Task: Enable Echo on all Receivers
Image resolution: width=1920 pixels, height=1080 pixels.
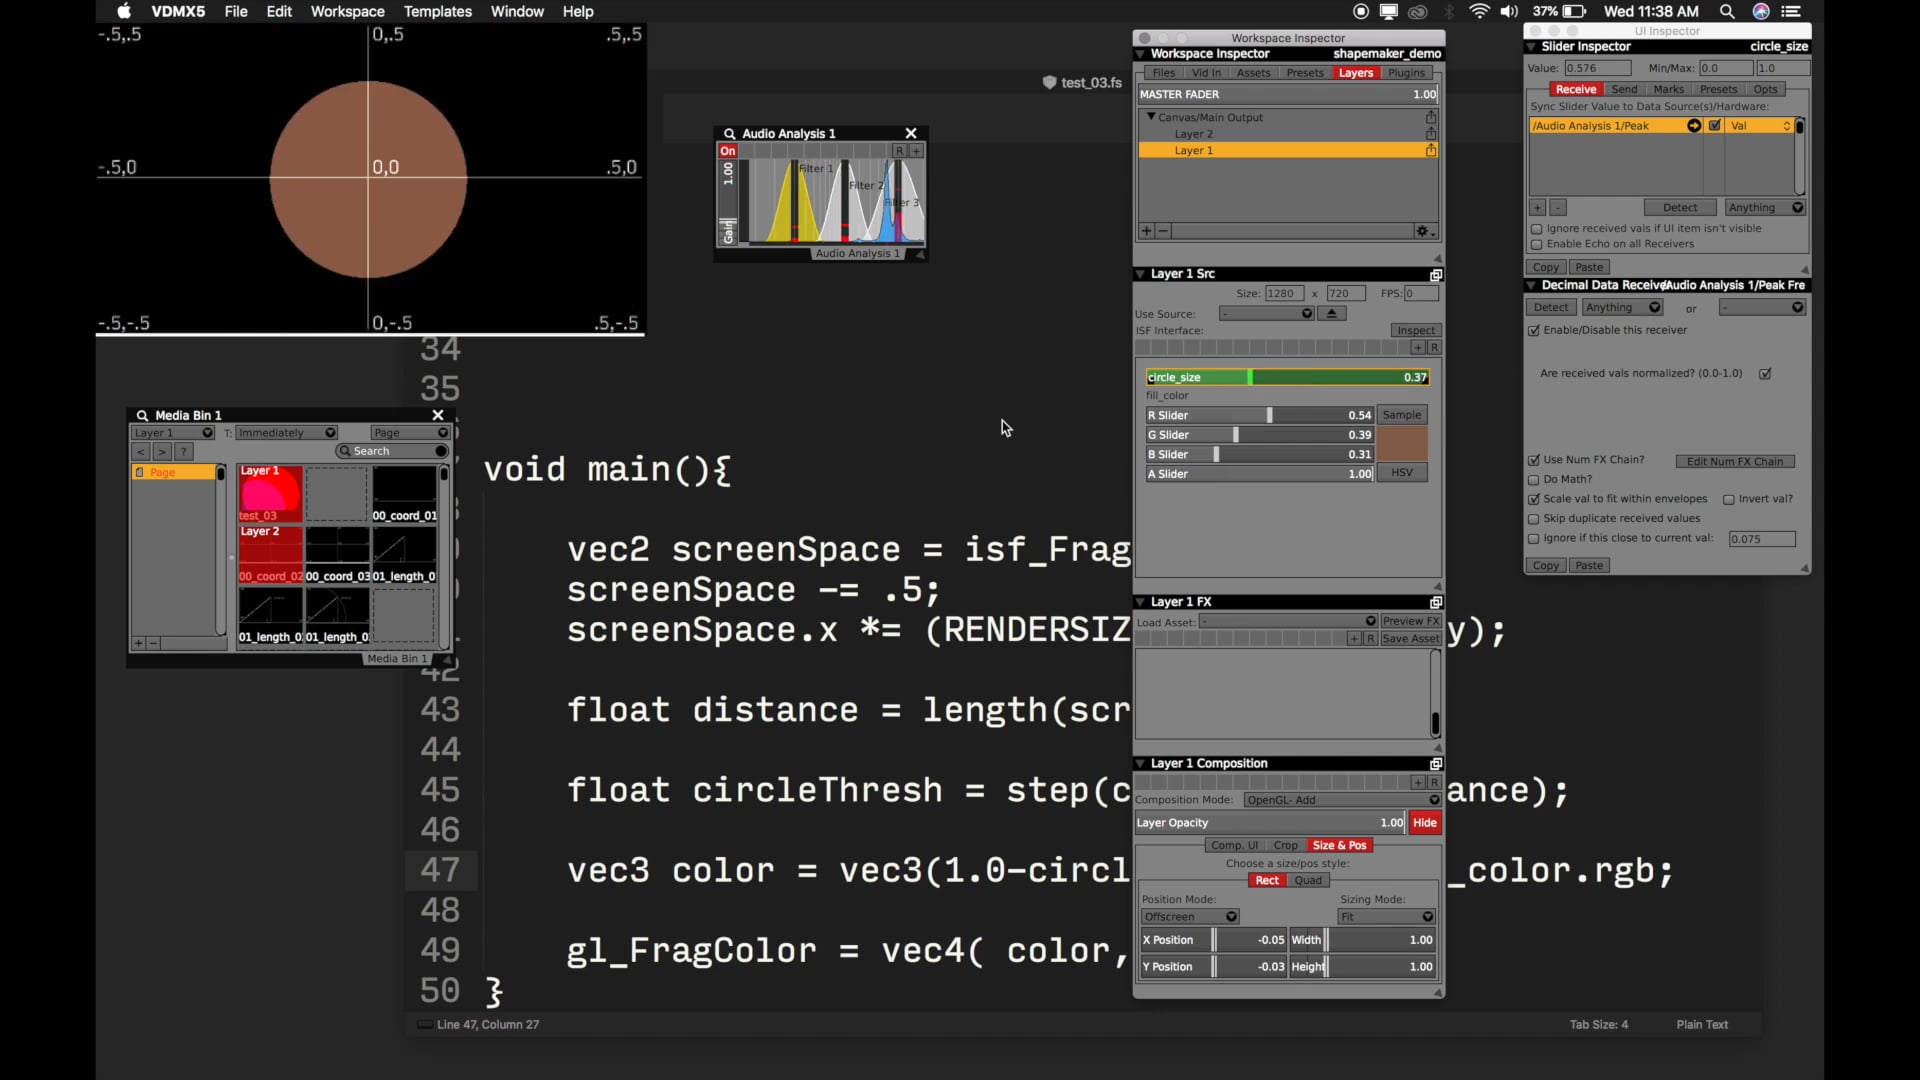Action: coord(1536,244)
